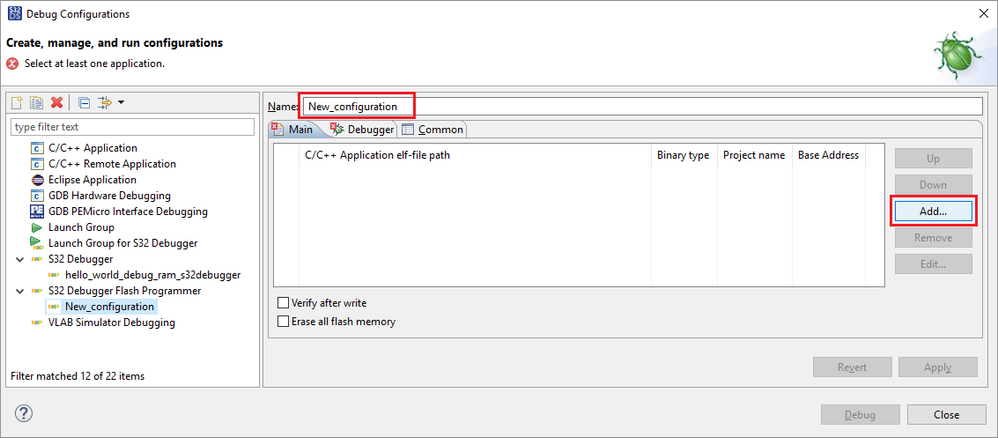The height and width of the screenshot is (438, 998).
Task: Collapse the S32 Debugger tree node
Action: click(20, 259)
